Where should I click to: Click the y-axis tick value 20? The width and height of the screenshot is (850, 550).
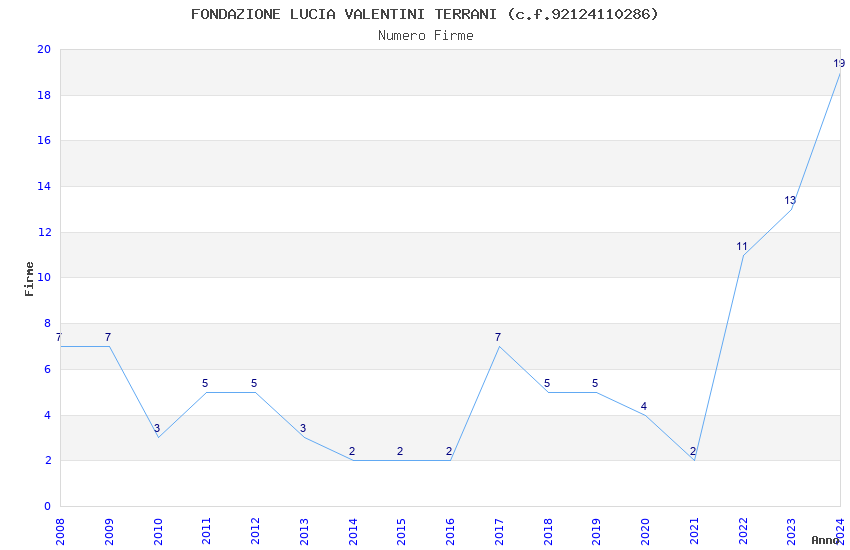pyautogui.click(x=44, y=49)
